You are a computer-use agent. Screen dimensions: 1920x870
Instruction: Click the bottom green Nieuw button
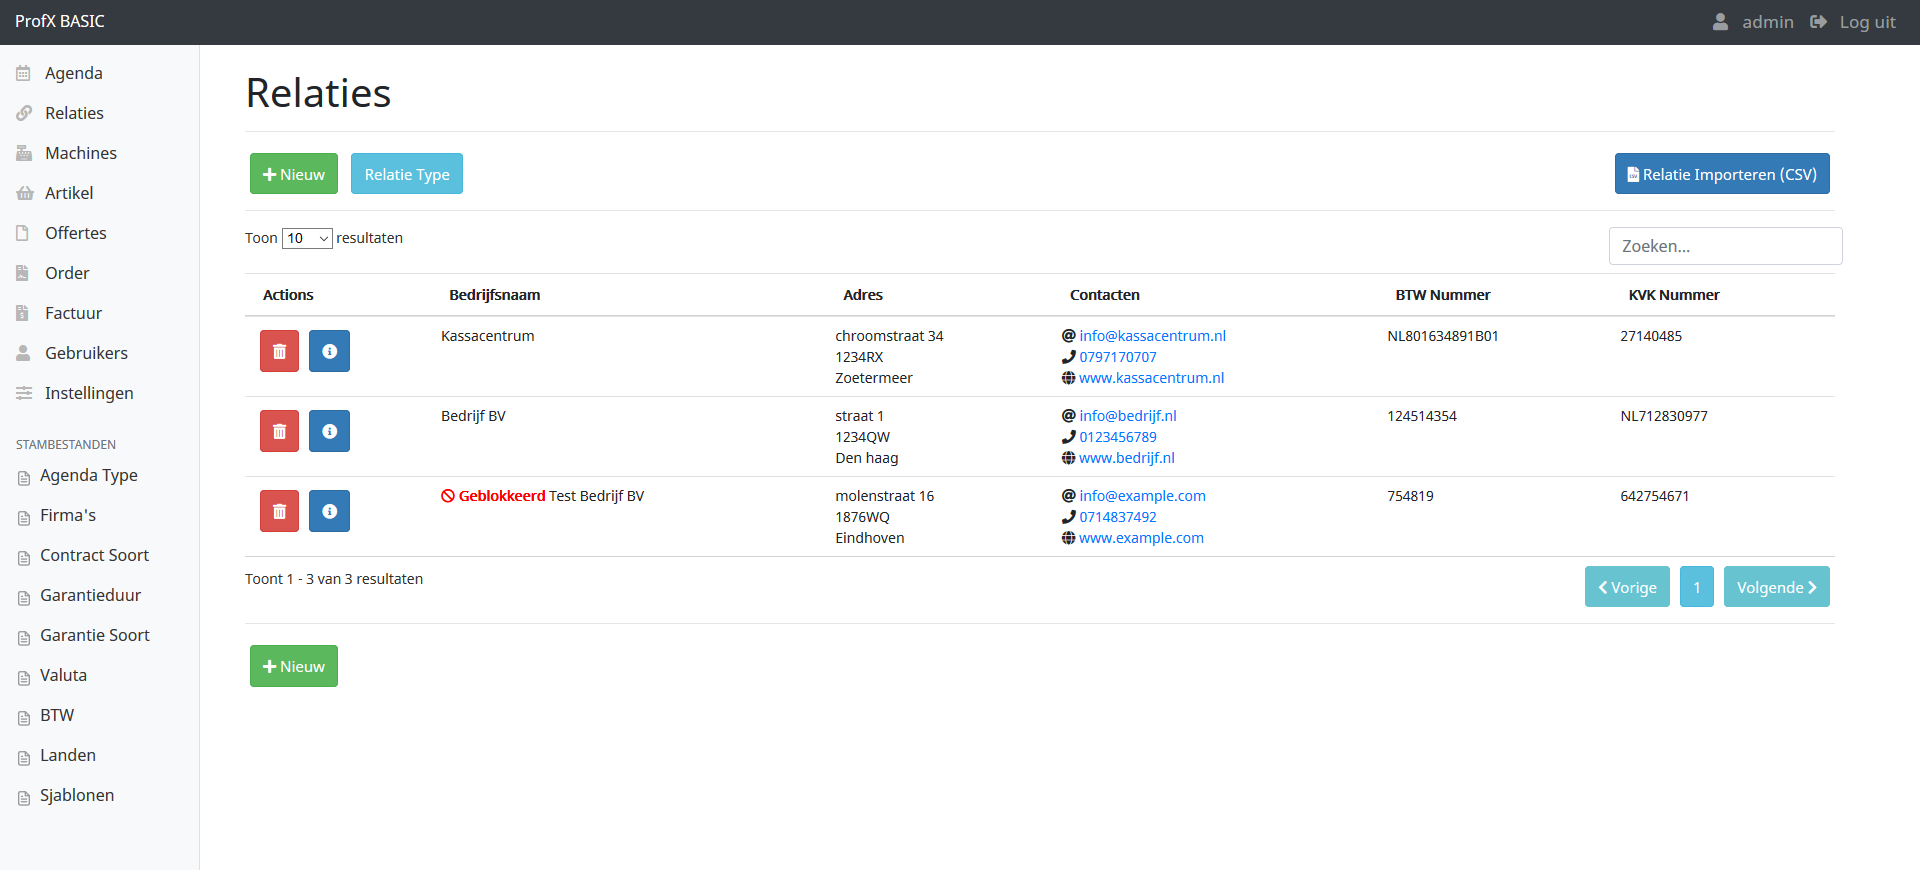coord(294,666)
